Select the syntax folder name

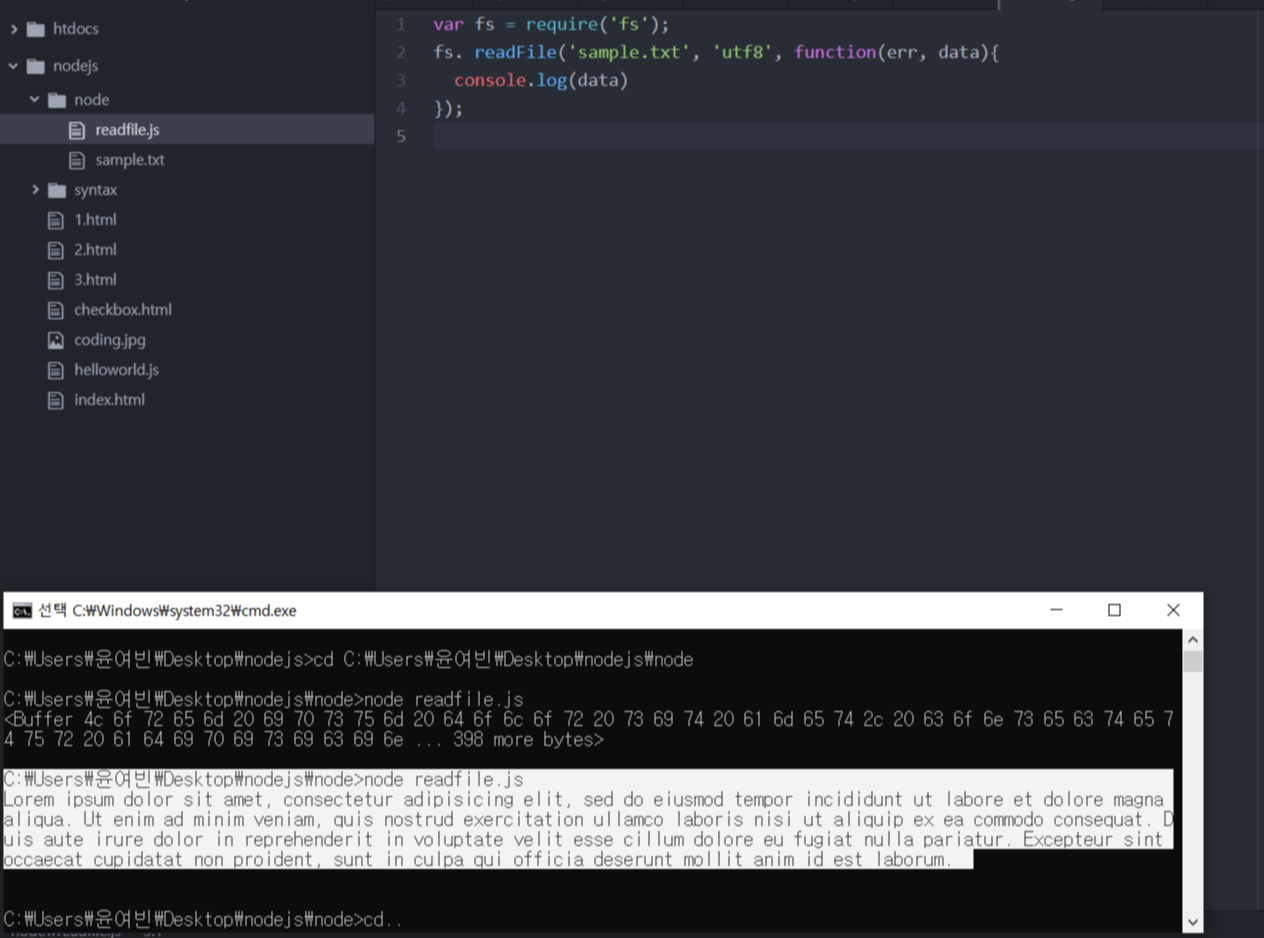point(96,190)
